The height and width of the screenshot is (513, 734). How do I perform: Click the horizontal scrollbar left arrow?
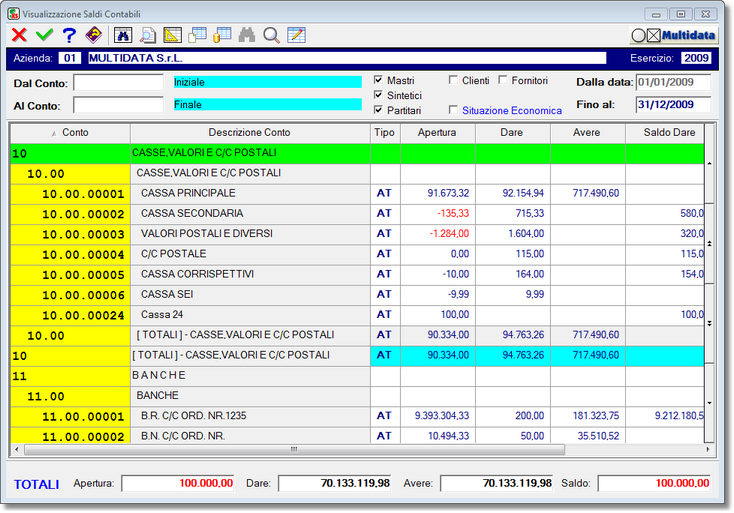(17, 449)
